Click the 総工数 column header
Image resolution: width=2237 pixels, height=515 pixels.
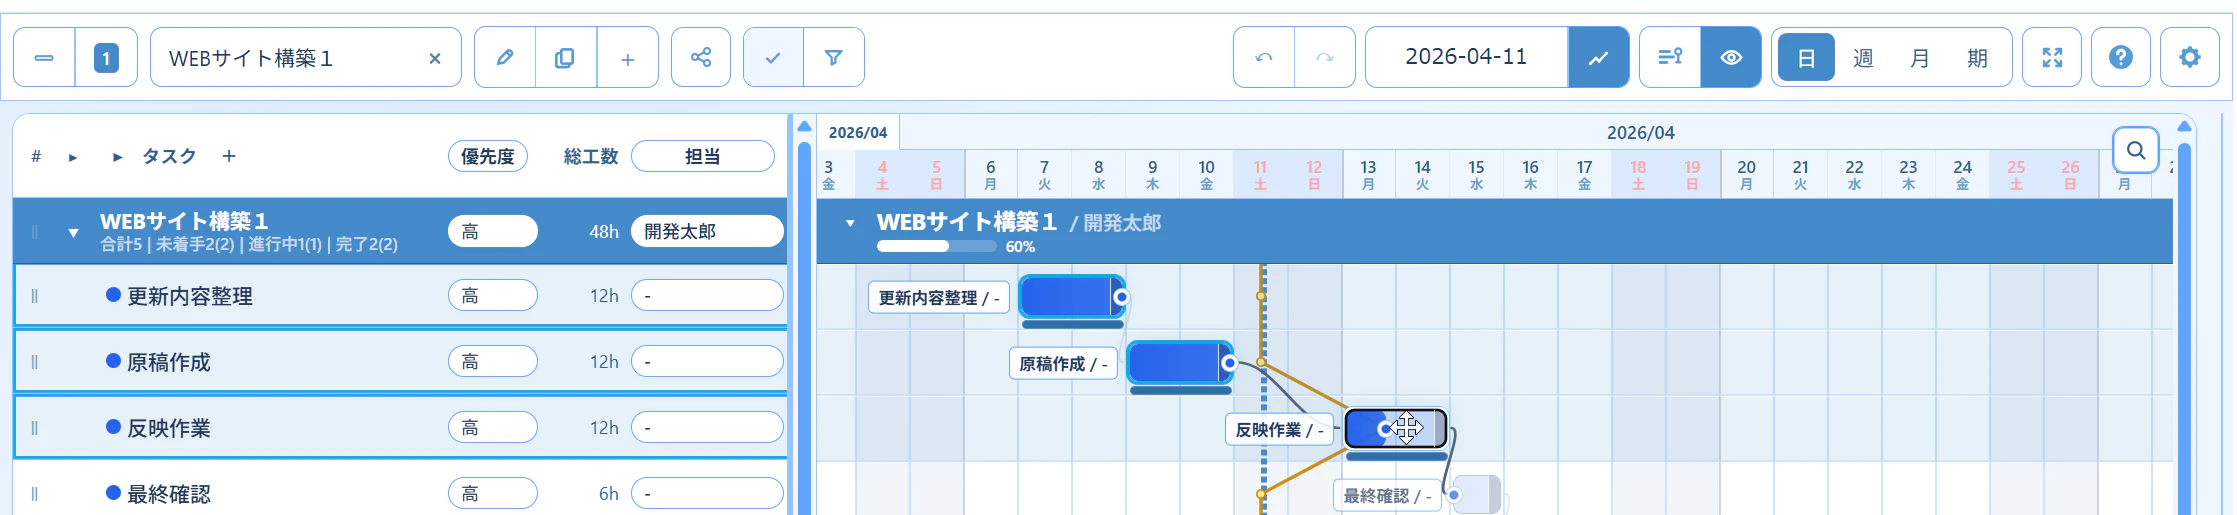(591, 156)
